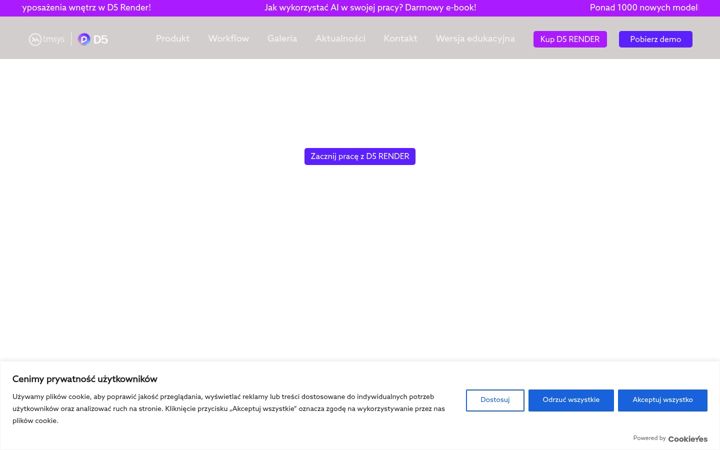Click the 'Cenimy prywatność użytkowników' heading
720x450 pixels.
[x=84, y=379]
